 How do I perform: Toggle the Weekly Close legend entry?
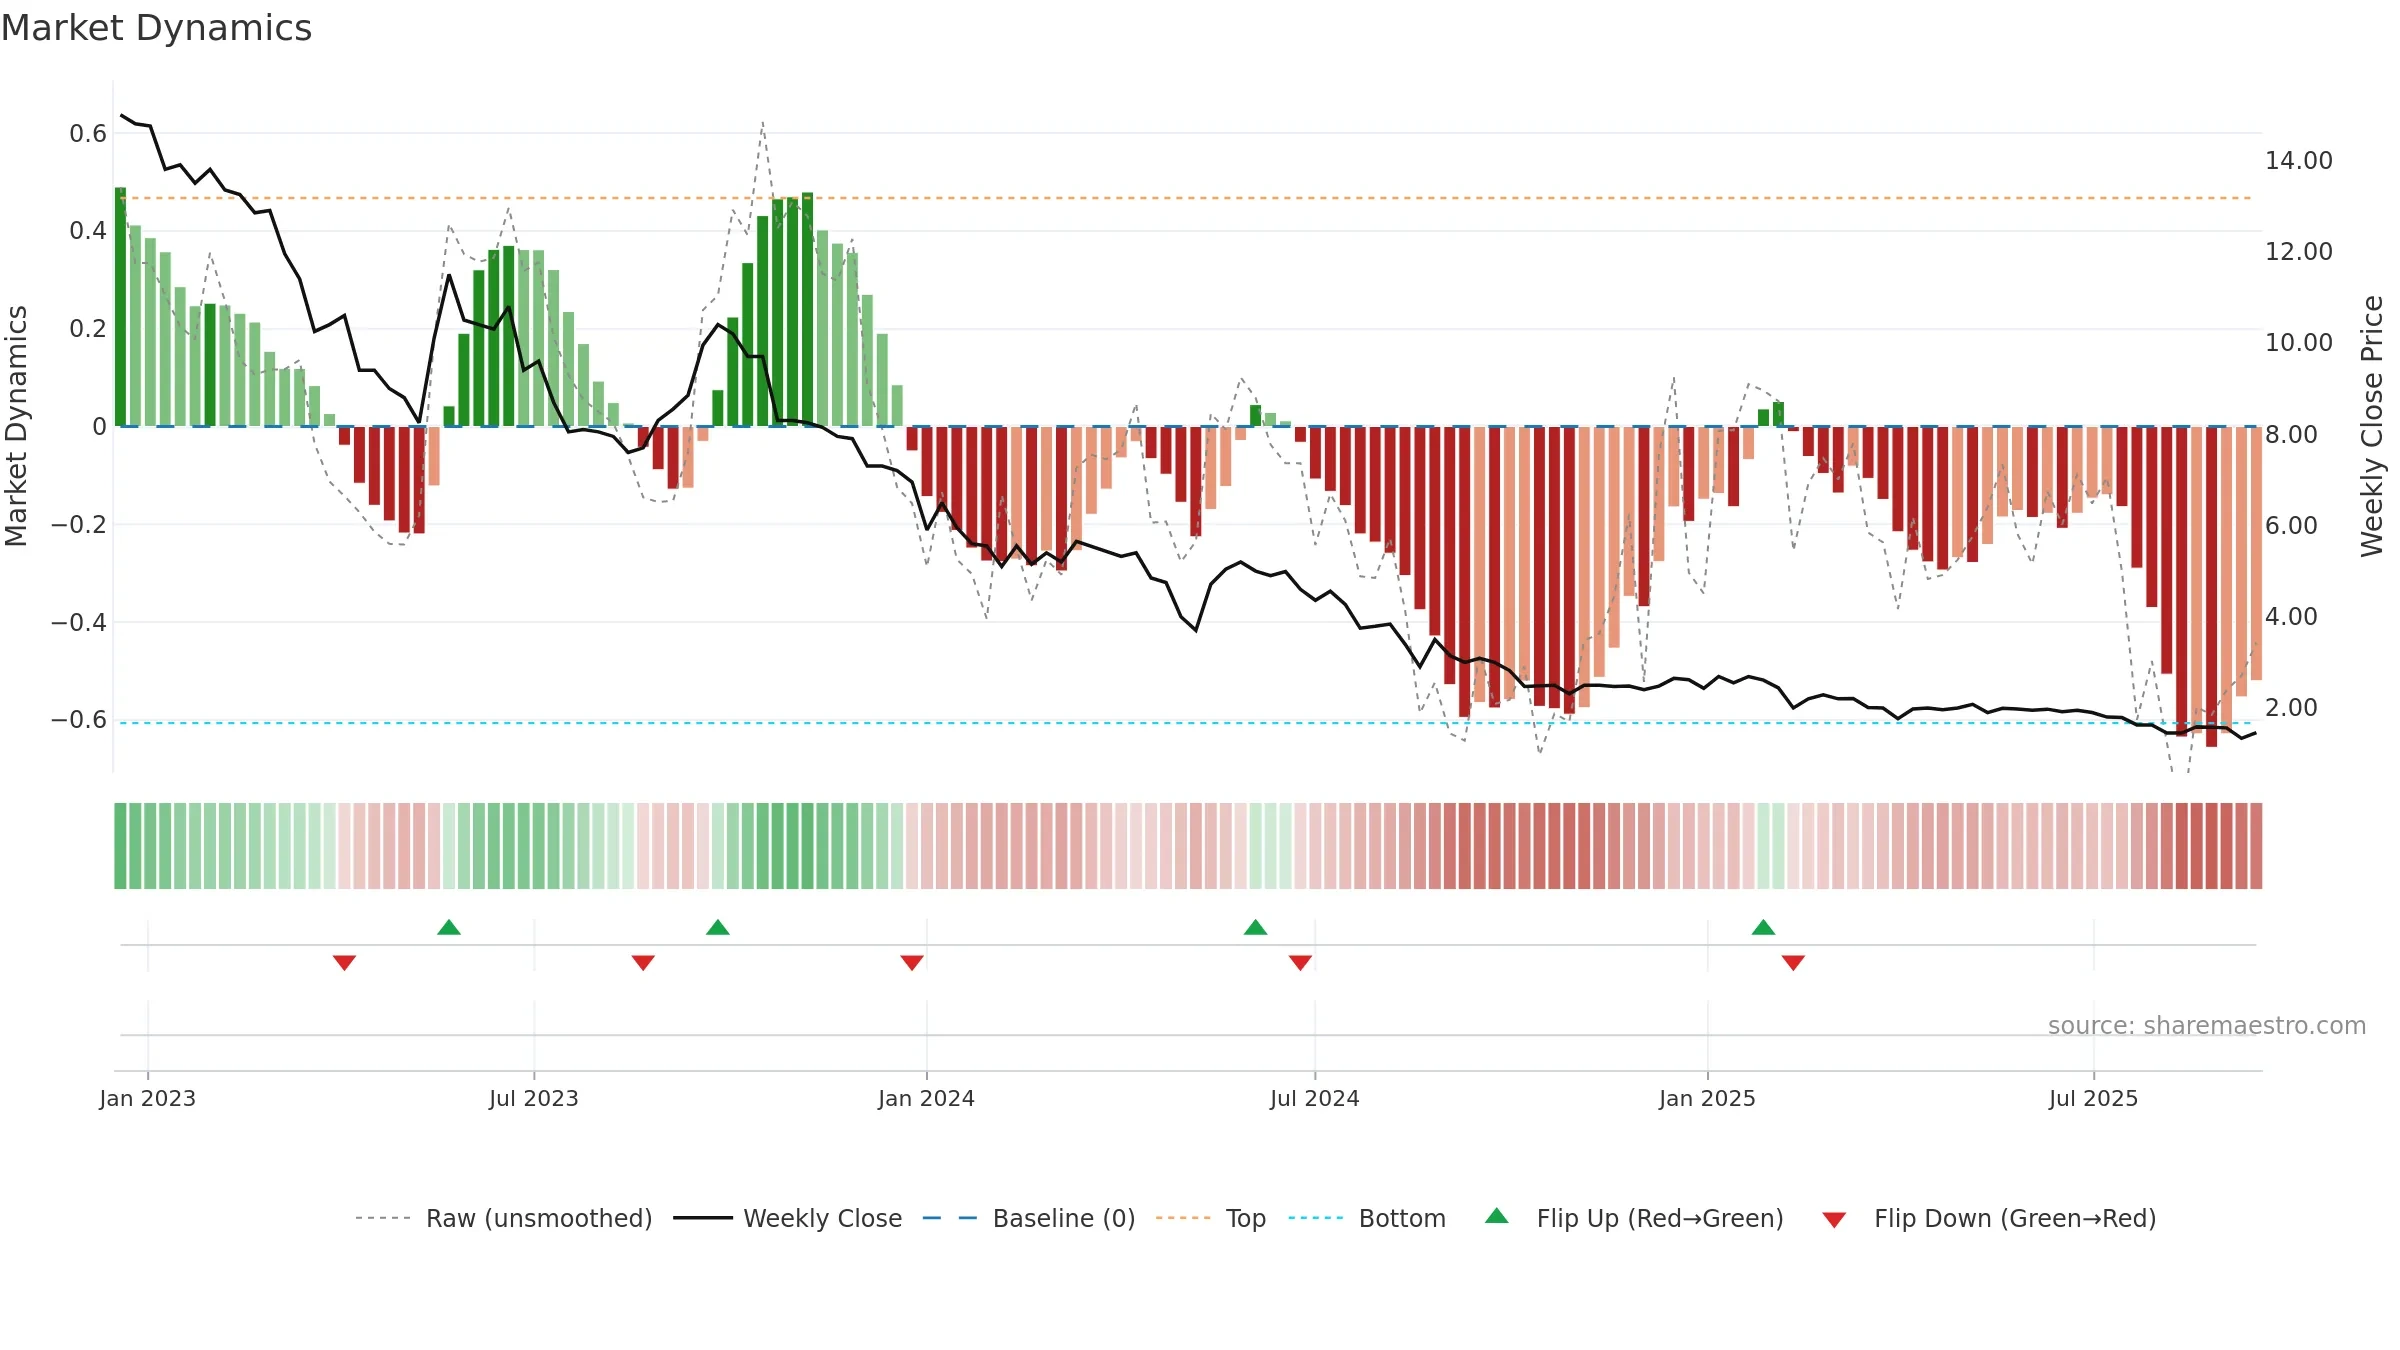tap(787, 1218)
